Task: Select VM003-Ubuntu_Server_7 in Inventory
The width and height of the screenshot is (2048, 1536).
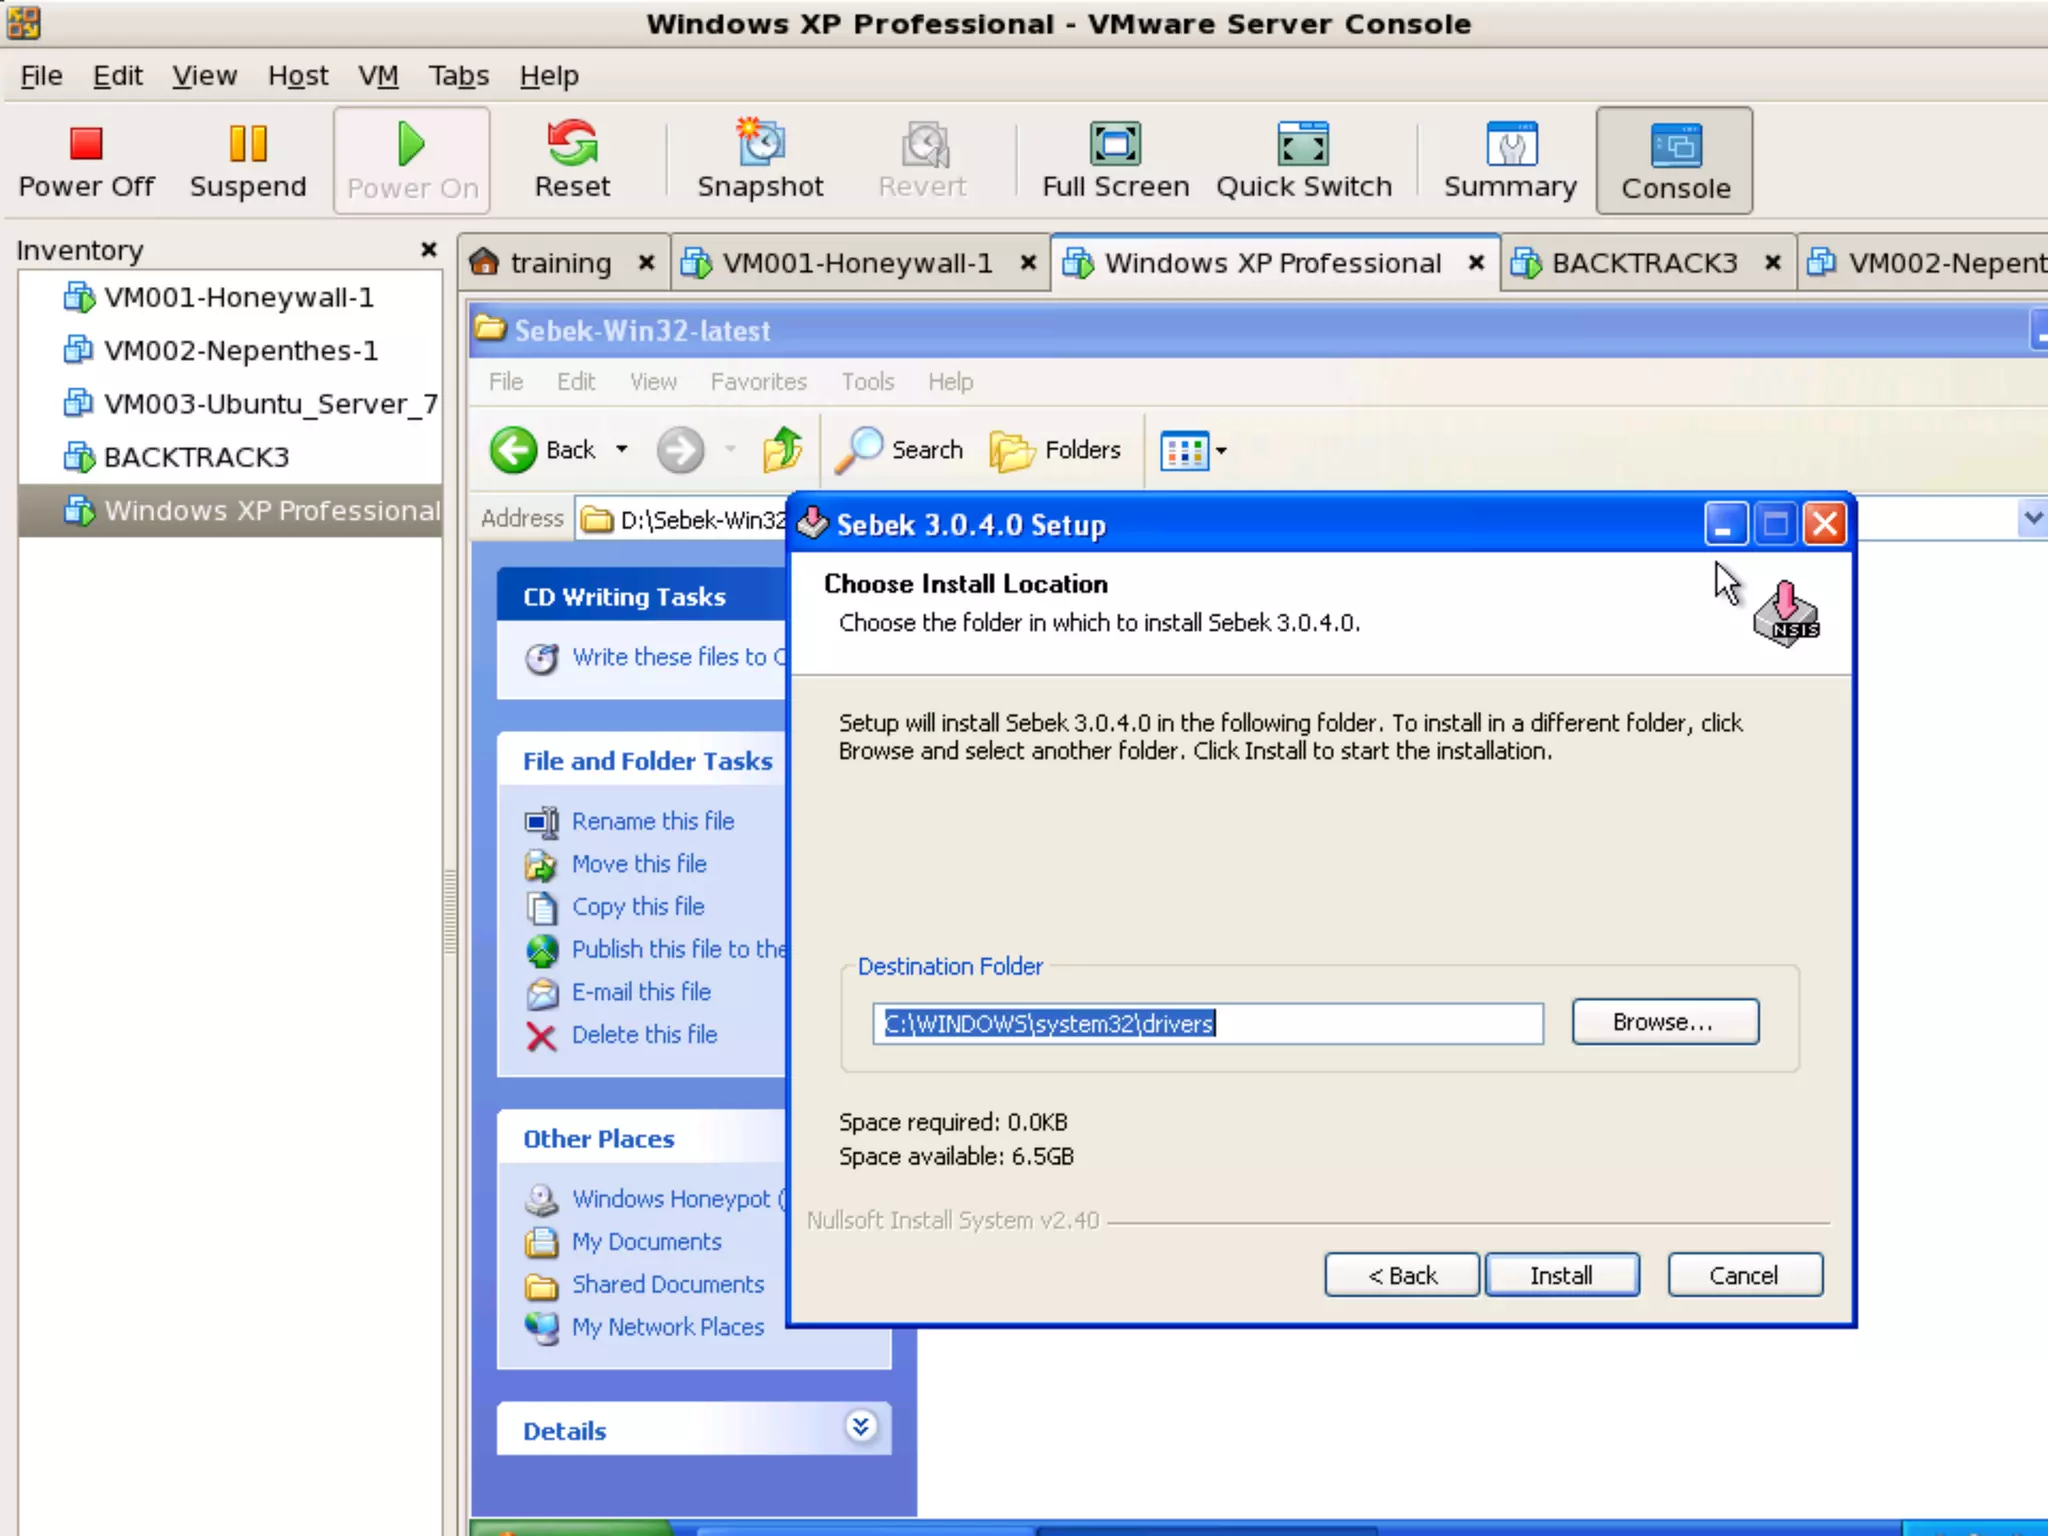Action: pyautogui.click(x=269, y=404)
